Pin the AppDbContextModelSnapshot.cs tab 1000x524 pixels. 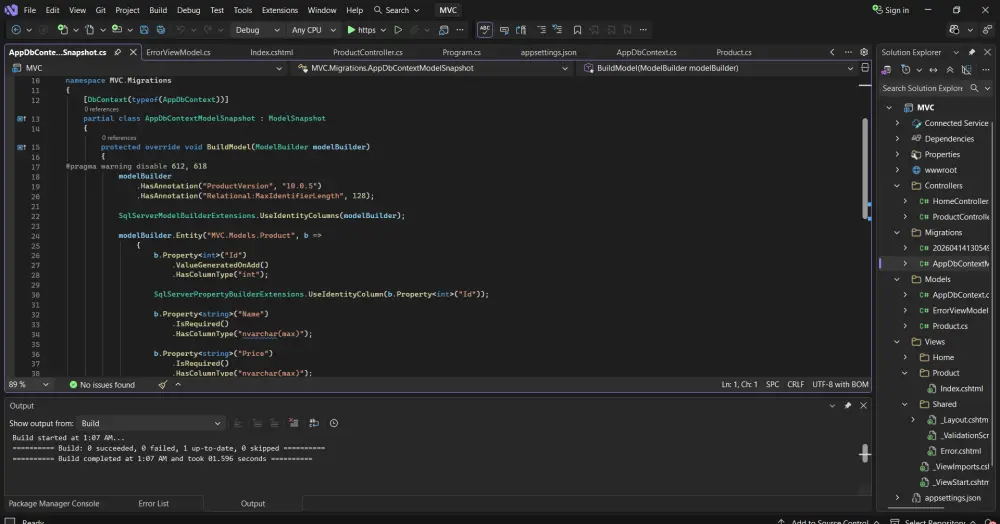coord(117,52)
